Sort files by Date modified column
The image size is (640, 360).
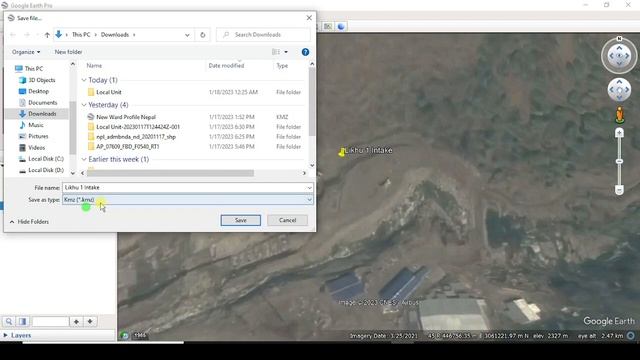[226, 65]
